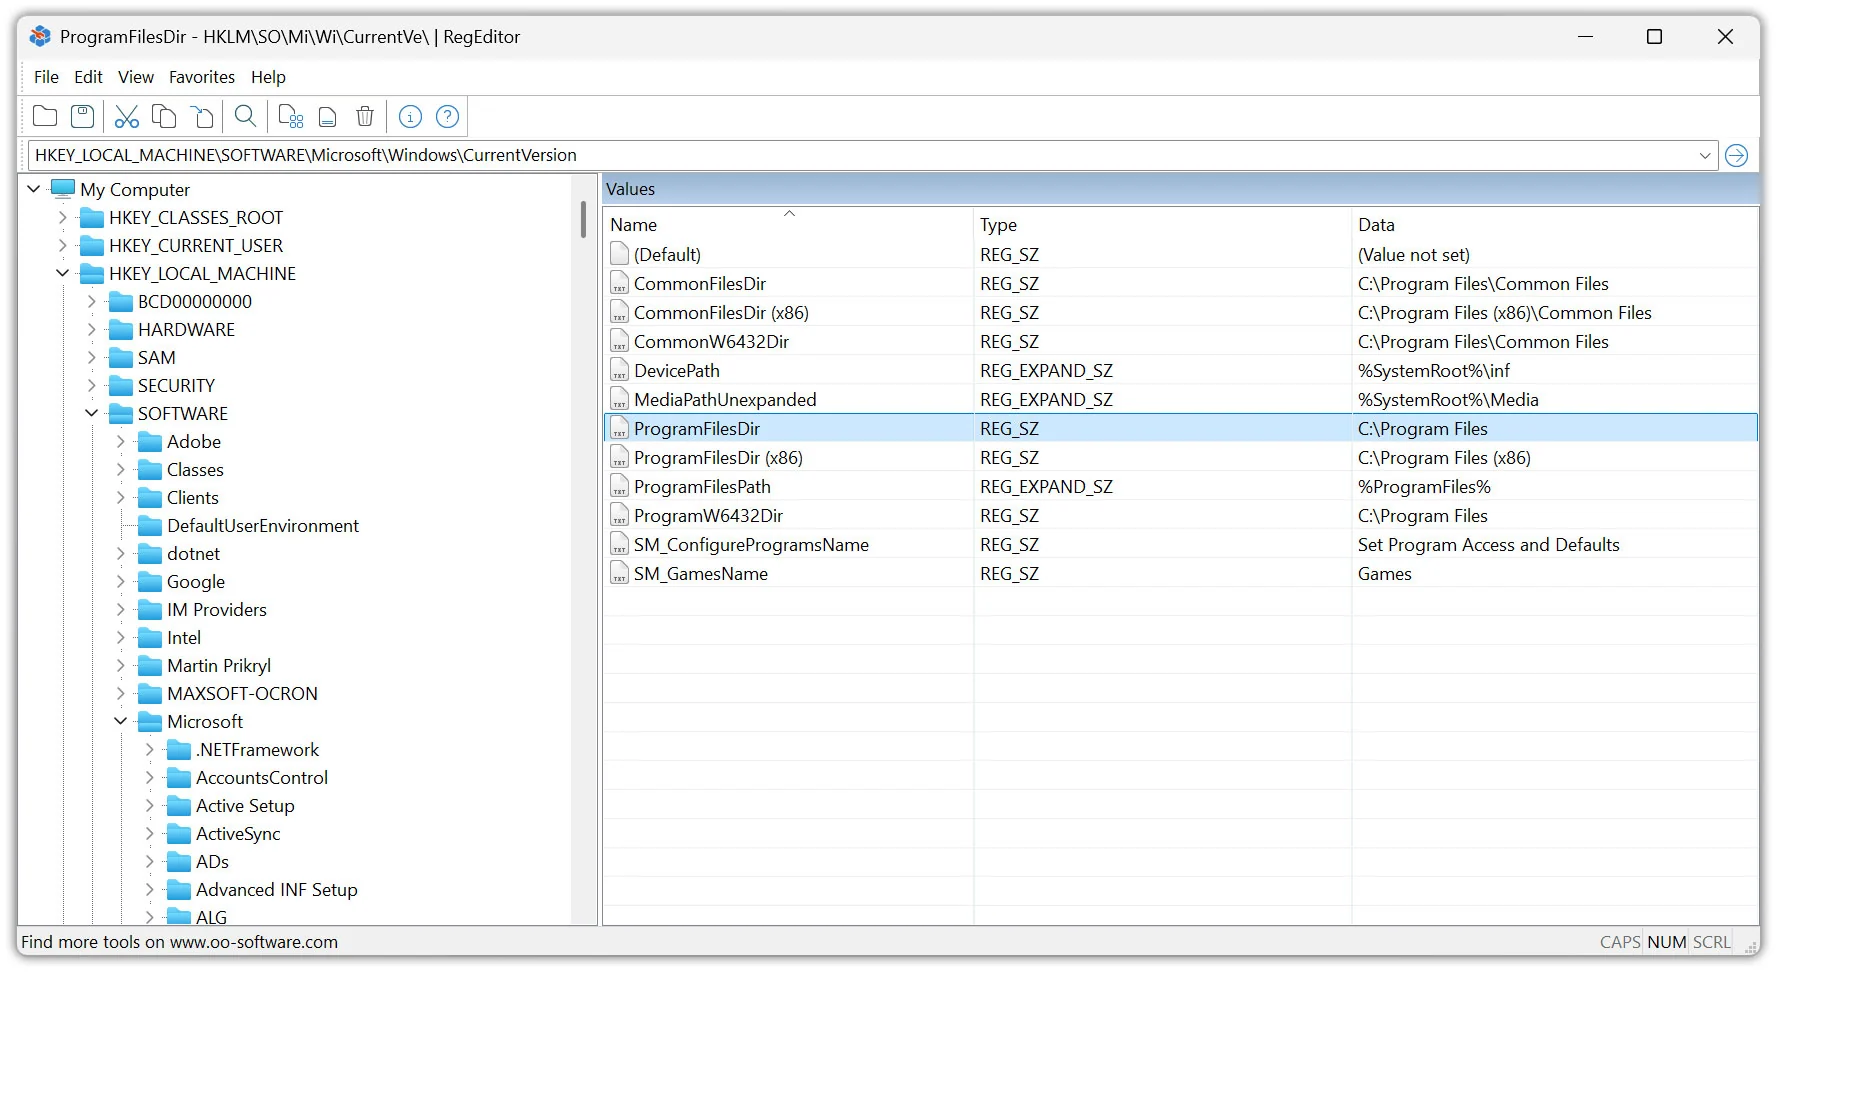
Task: Select the AccountsControl key
Action: 262,777
